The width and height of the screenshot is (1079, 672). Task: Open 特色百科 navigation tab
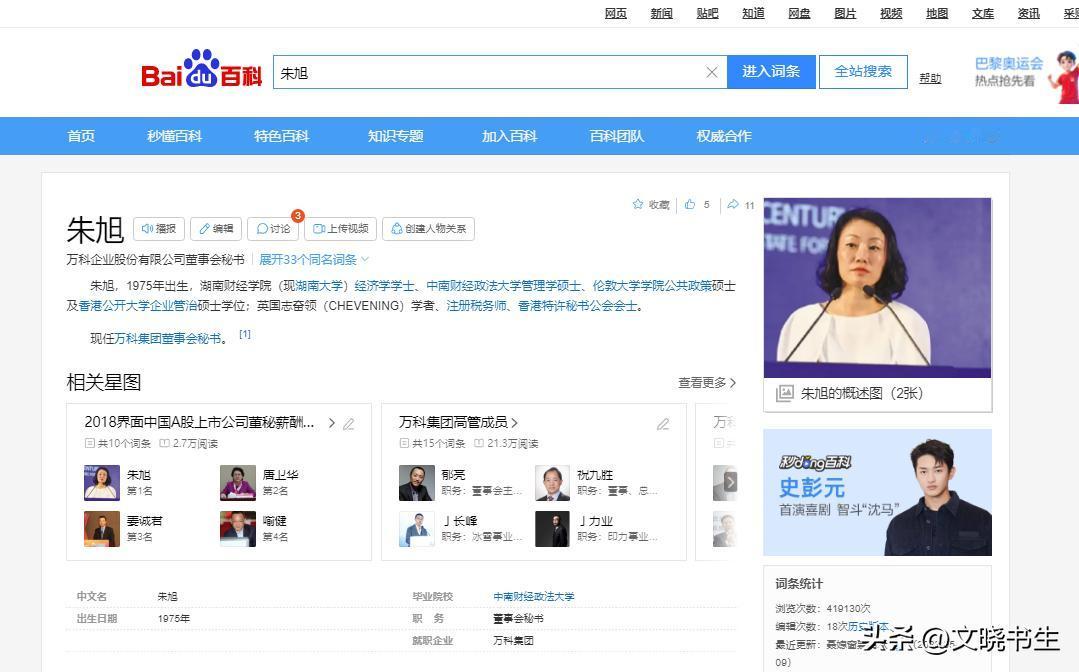click(x=281, y=136)
